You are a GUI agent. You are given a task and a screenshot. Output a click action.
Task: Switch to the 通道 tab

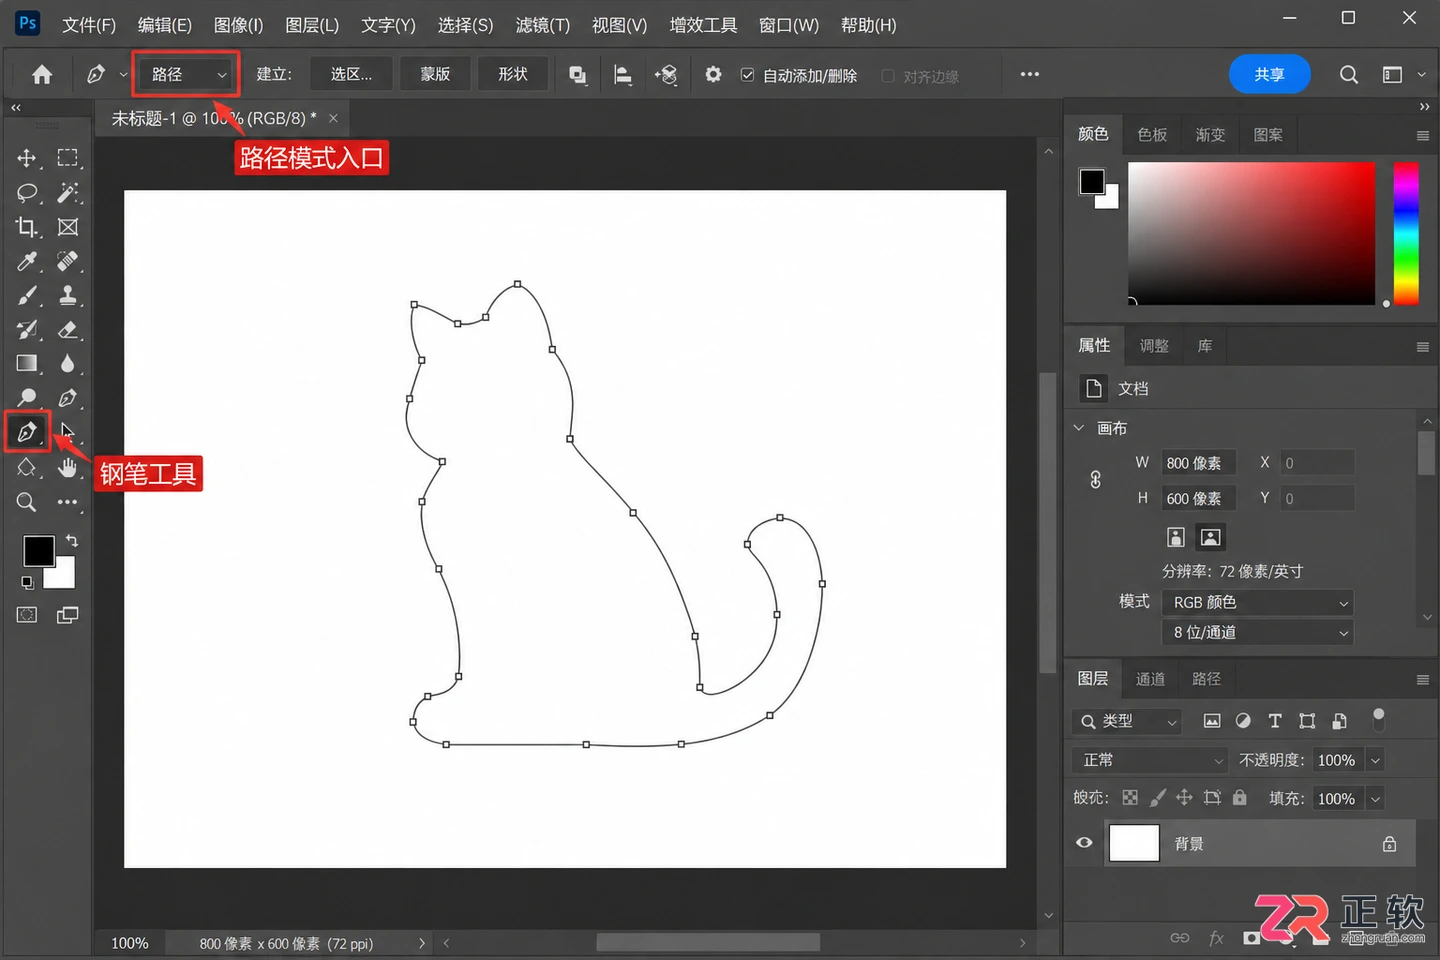pyautogui.click(x=1150, y=679)
